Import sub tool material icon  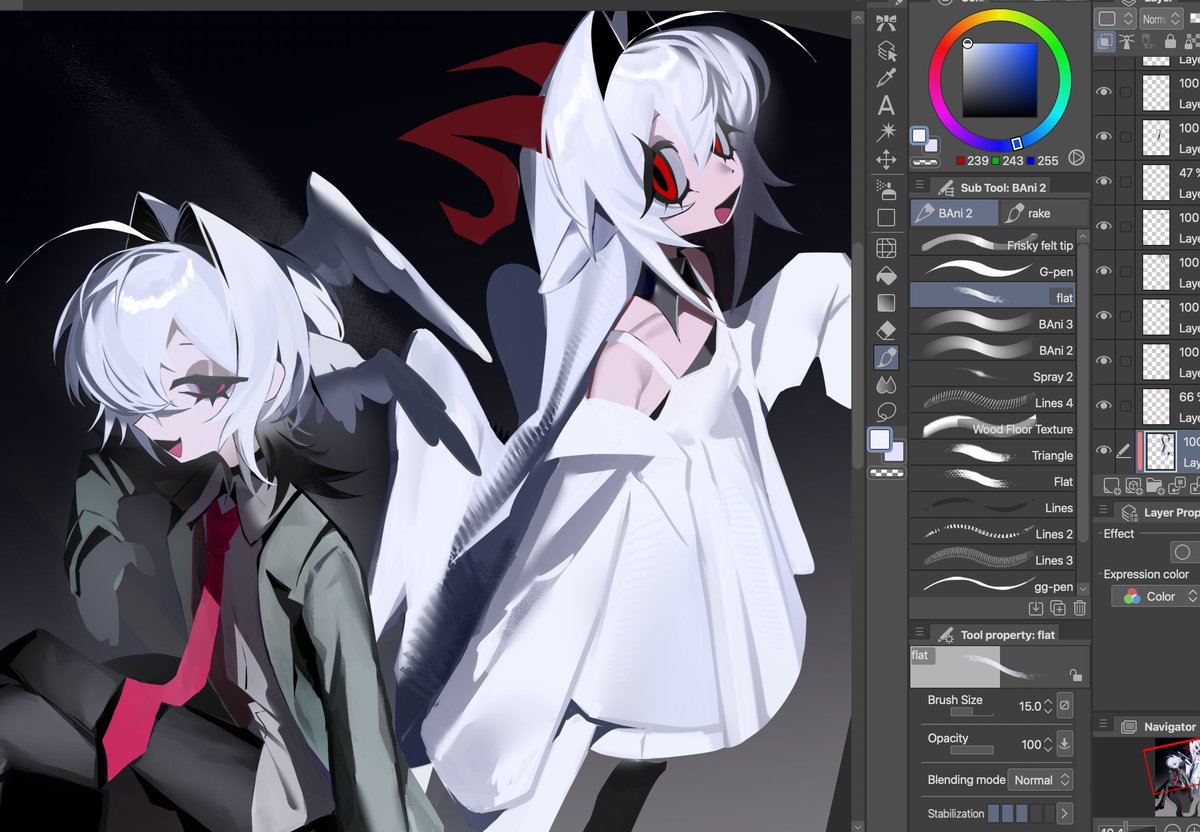click(x=1037, y=608)
